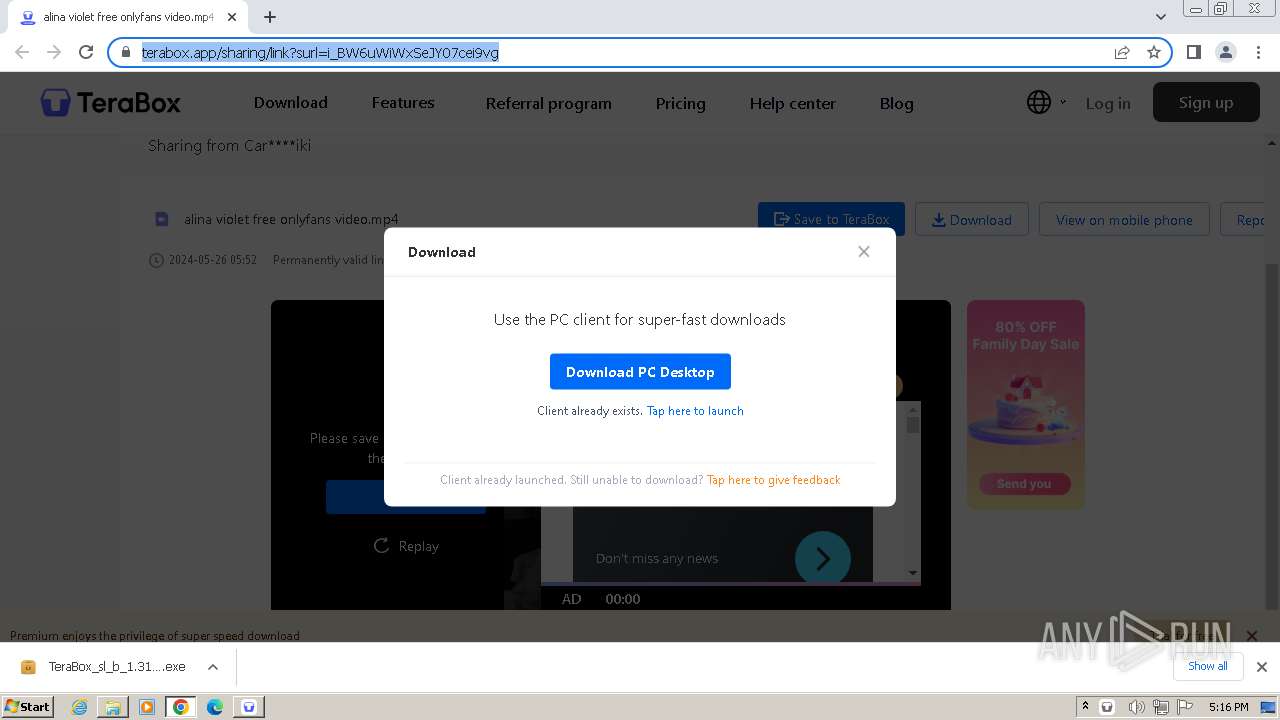Click the alina violet mp4 file name
The width and height of the screenshot is (1280, 720).
[291, 219]
